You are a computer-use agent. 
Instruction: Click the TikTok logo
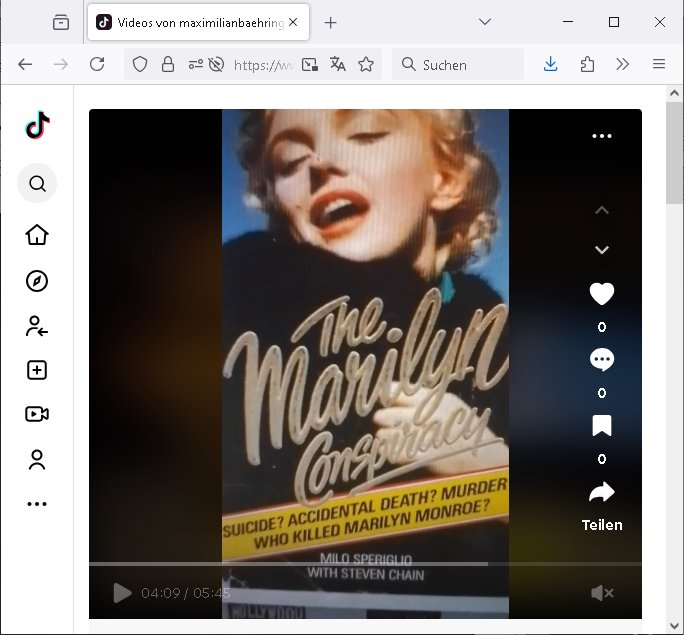38,125
